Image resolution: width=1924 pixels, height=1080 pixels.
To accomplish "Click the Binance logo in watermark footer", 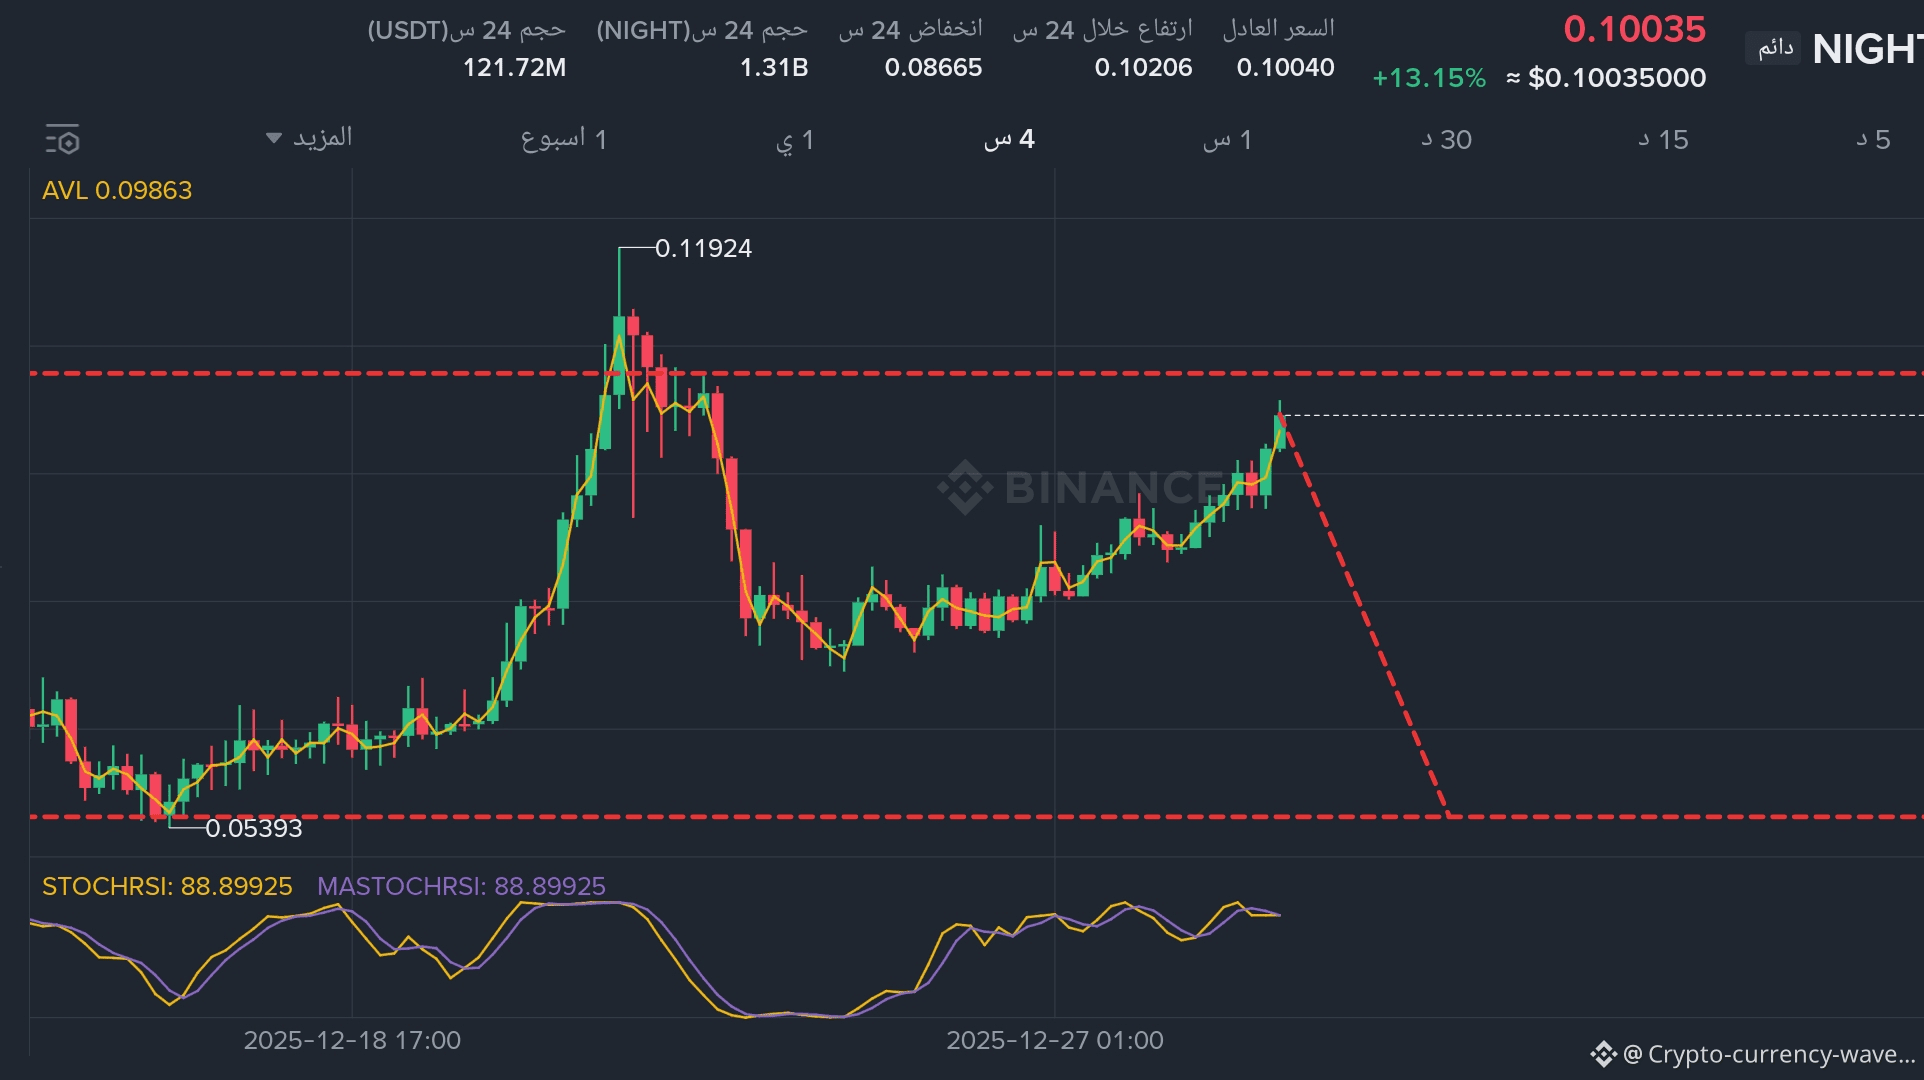I will (1603, 1054).
